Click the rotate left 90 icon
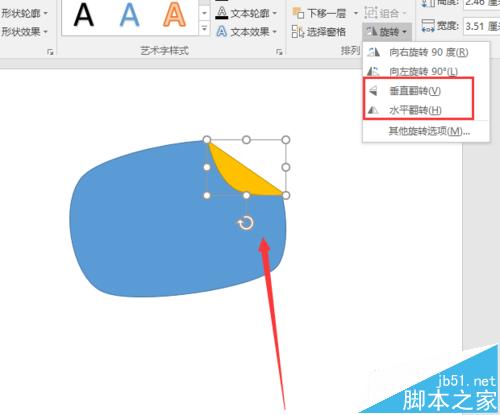This screenshot has height=415, width=500. click(x=373, y=71)
